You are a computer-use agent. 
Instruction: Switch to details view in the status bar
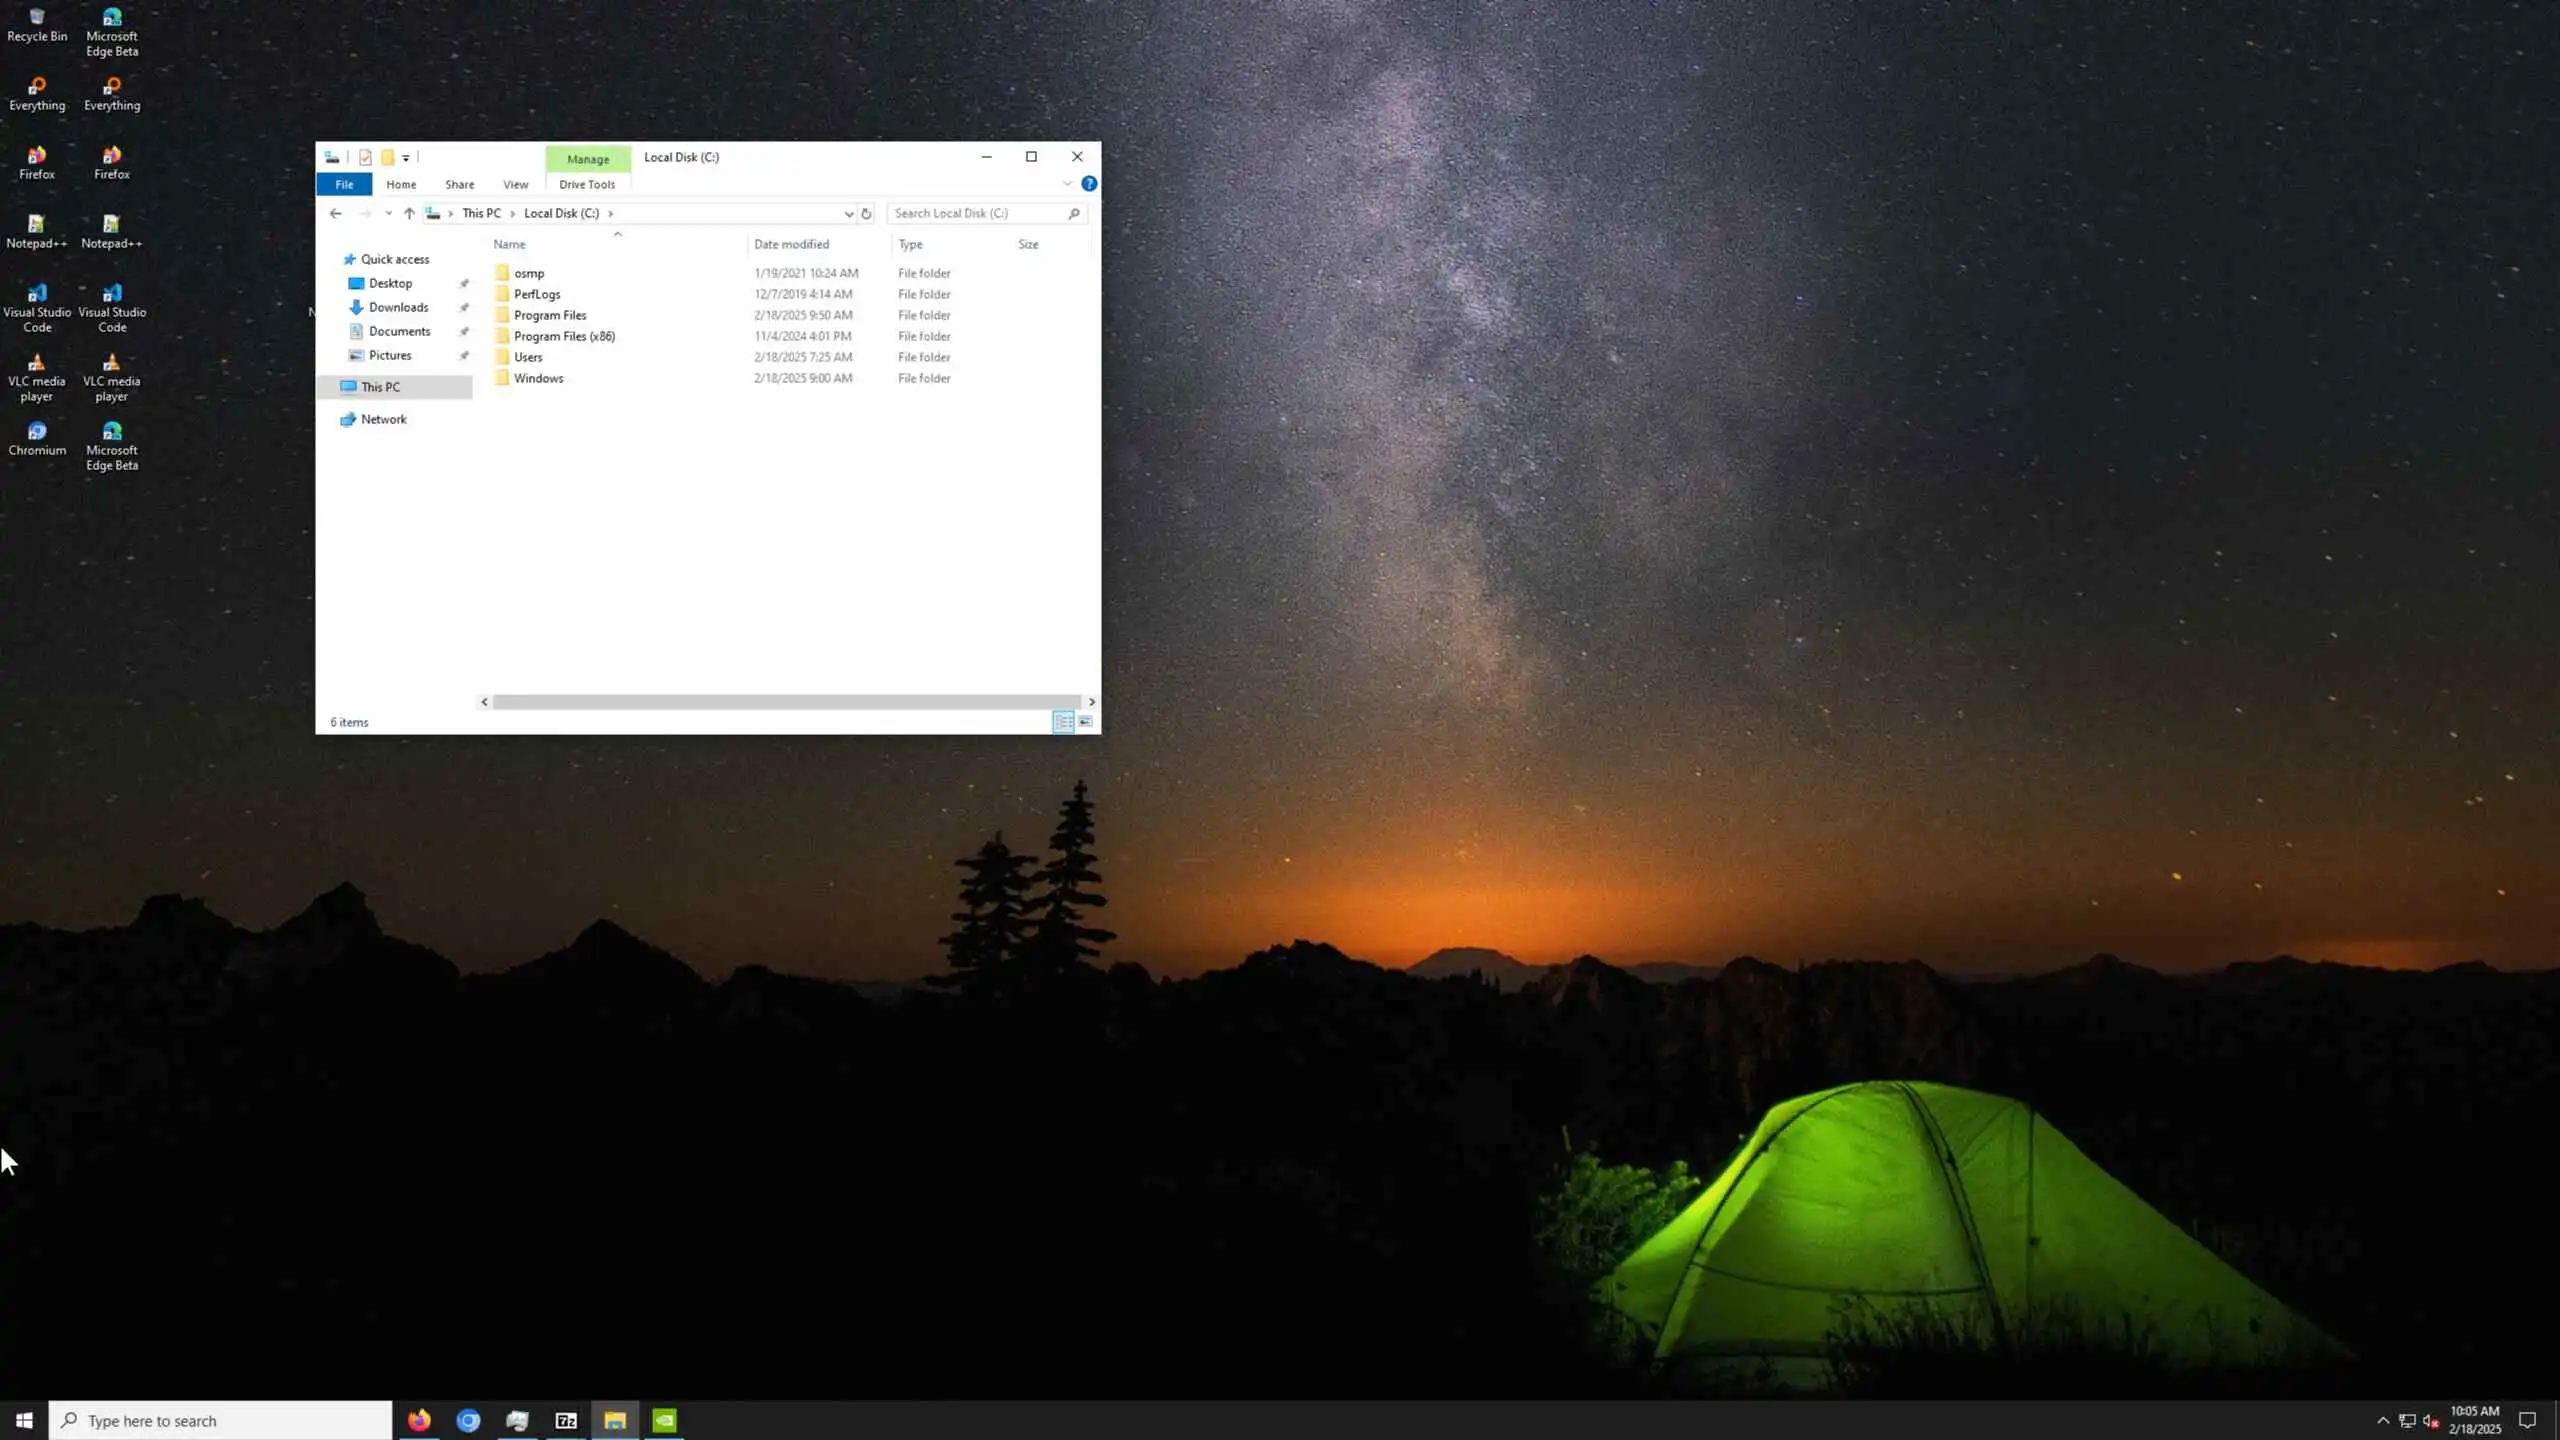point(1063,722)
